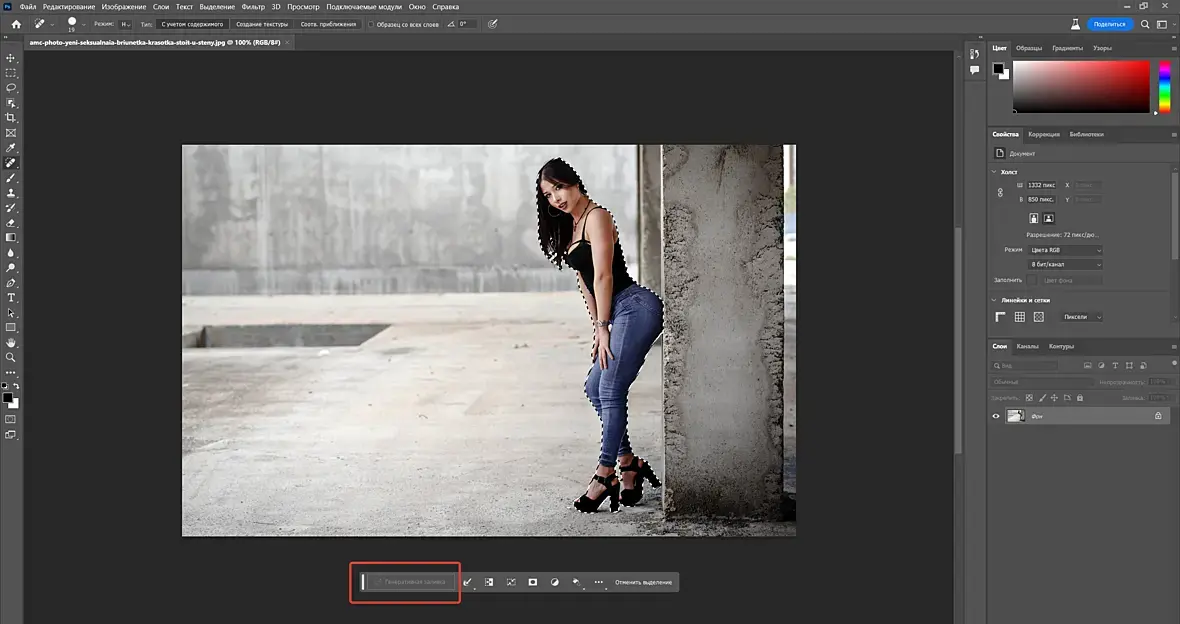
Task: Select the Zoom magnifier tool
Action: [x=11, y=357]
